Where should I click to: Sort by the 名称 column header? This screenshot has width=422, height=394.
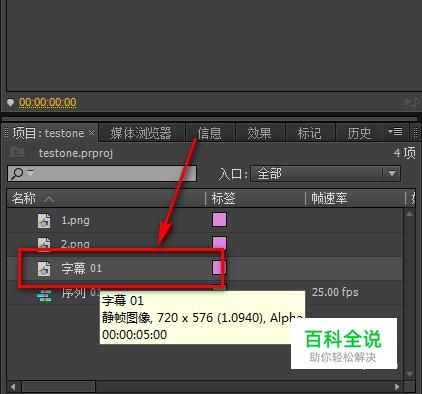tap(23, 198)
